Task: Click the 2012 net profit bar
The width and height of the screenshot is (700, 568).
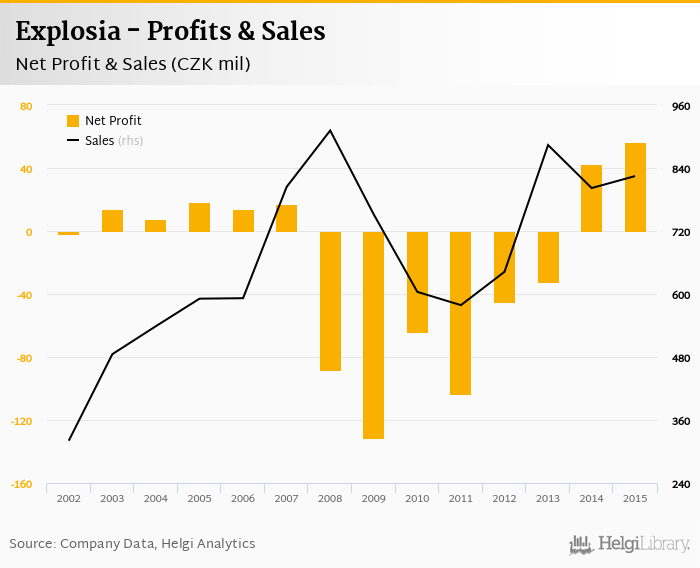Action: [x=504, y=267]
